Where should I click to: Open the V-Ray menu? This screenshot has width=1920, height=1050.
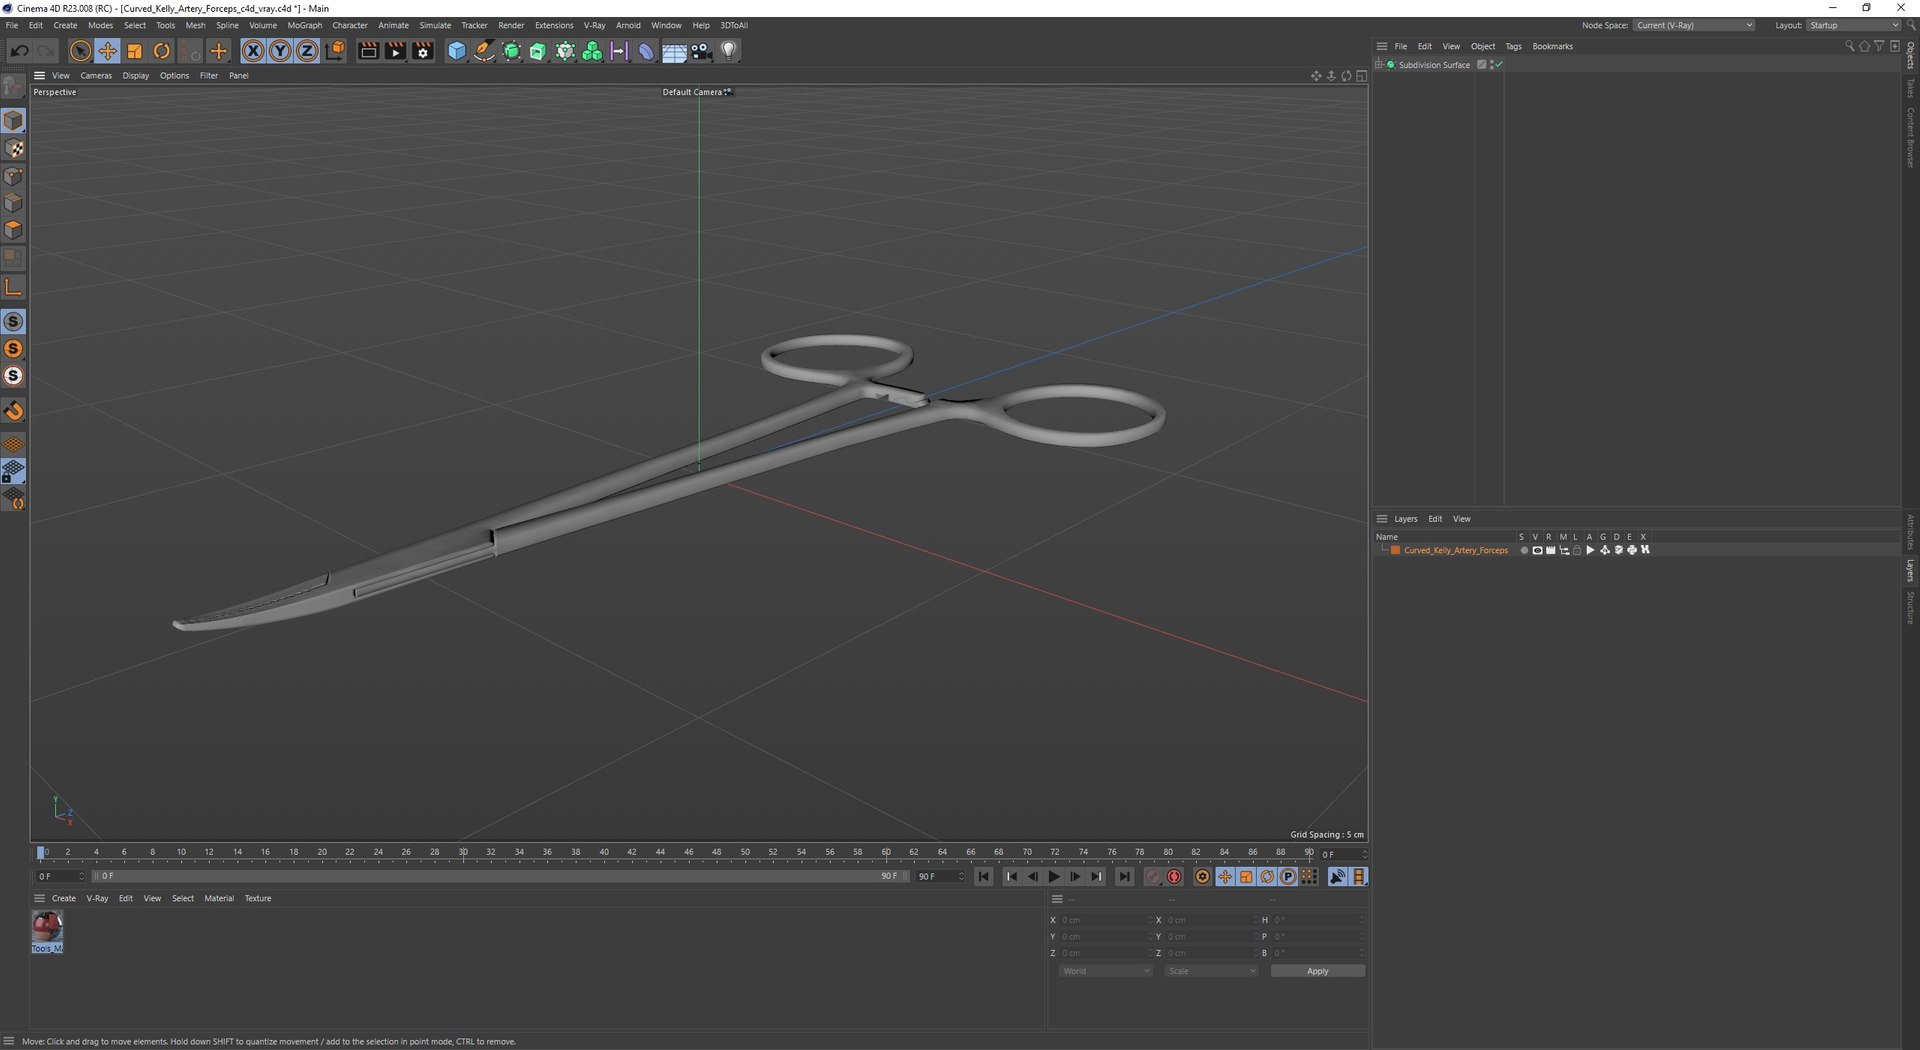coord(594,25)
